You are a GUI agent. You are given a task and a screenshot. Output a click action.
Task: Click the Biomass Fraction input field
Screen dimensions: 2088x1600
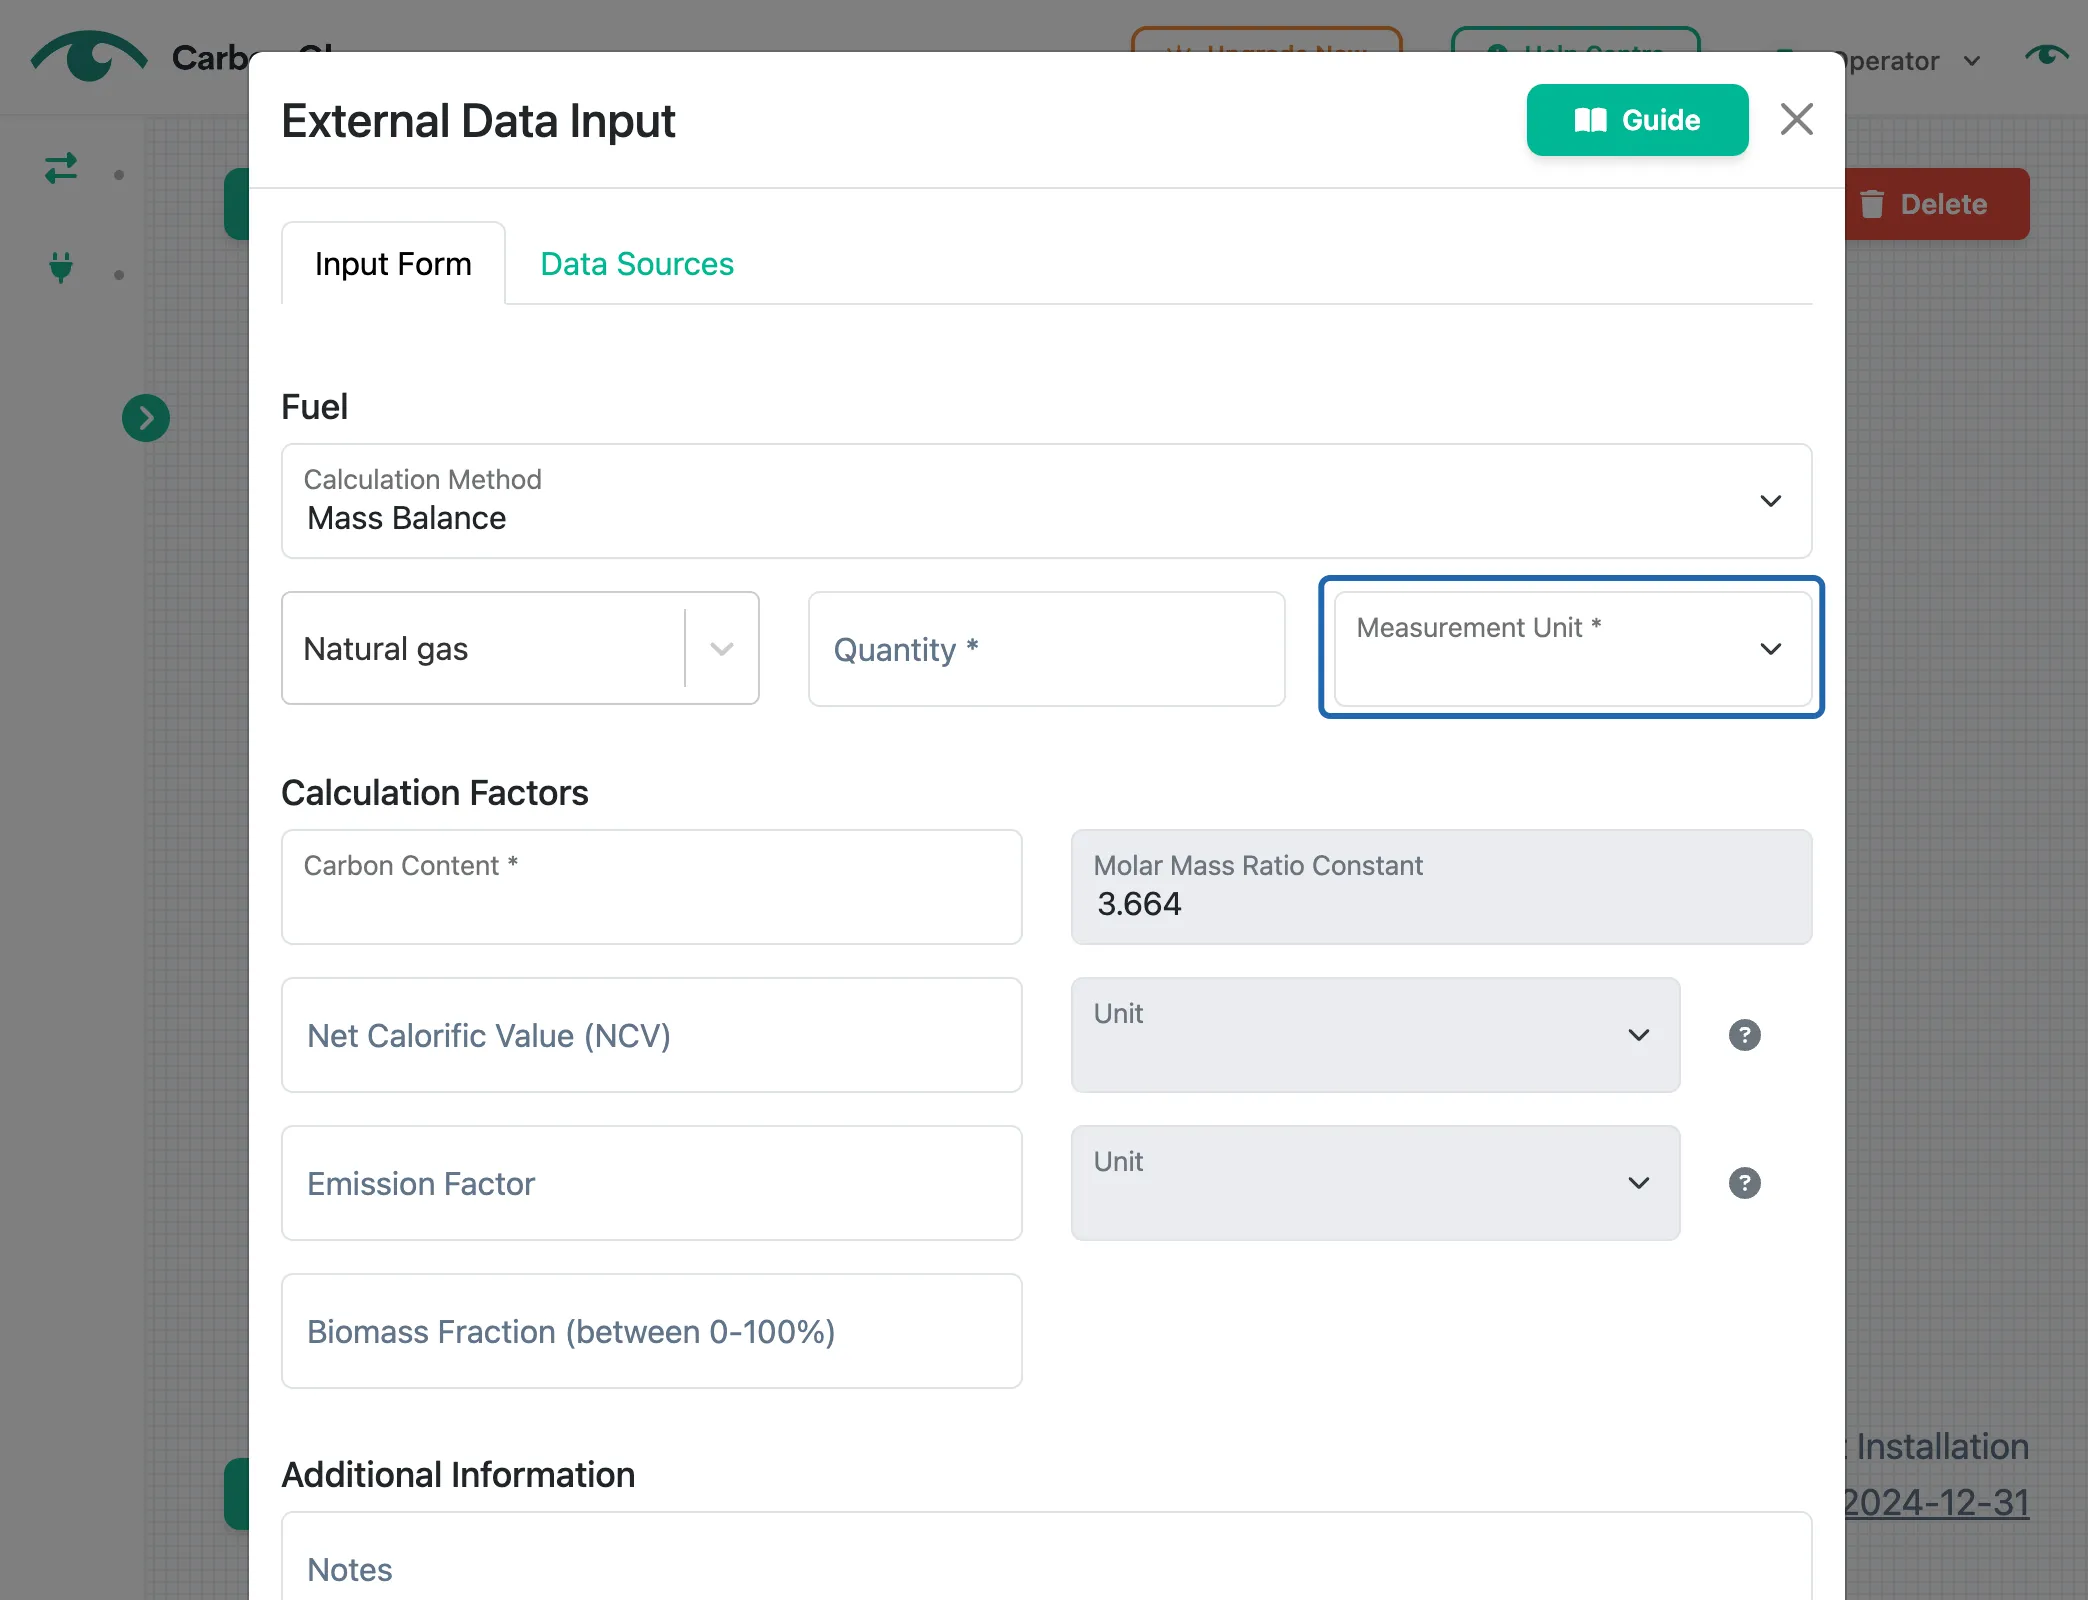651,1331
